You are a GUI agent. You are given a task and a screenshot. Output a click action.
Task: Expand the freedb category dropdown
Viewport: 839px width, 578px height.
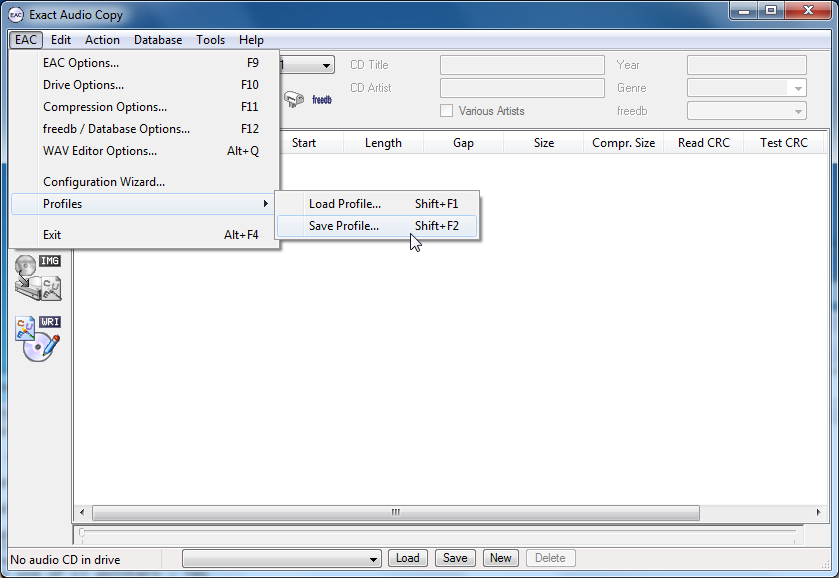point(797,111)
